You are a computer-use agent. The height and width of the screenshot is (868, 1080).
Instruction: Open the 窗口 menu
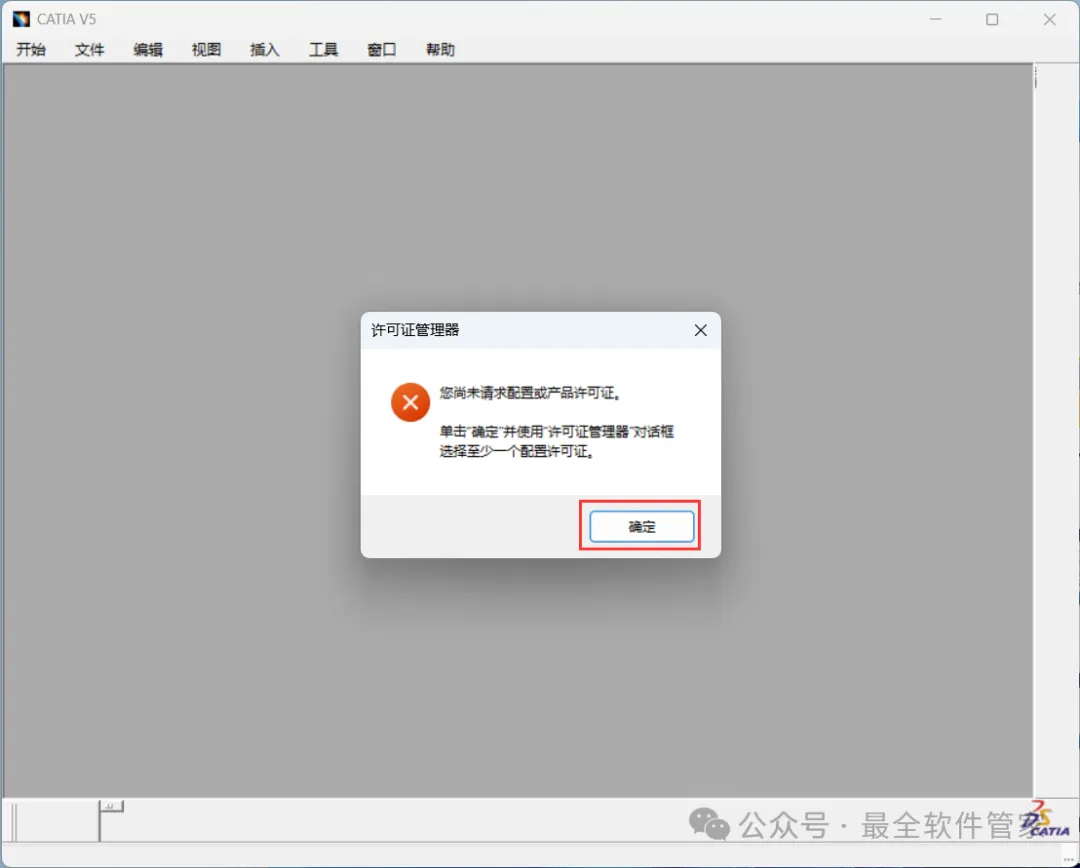pos(382,50)
